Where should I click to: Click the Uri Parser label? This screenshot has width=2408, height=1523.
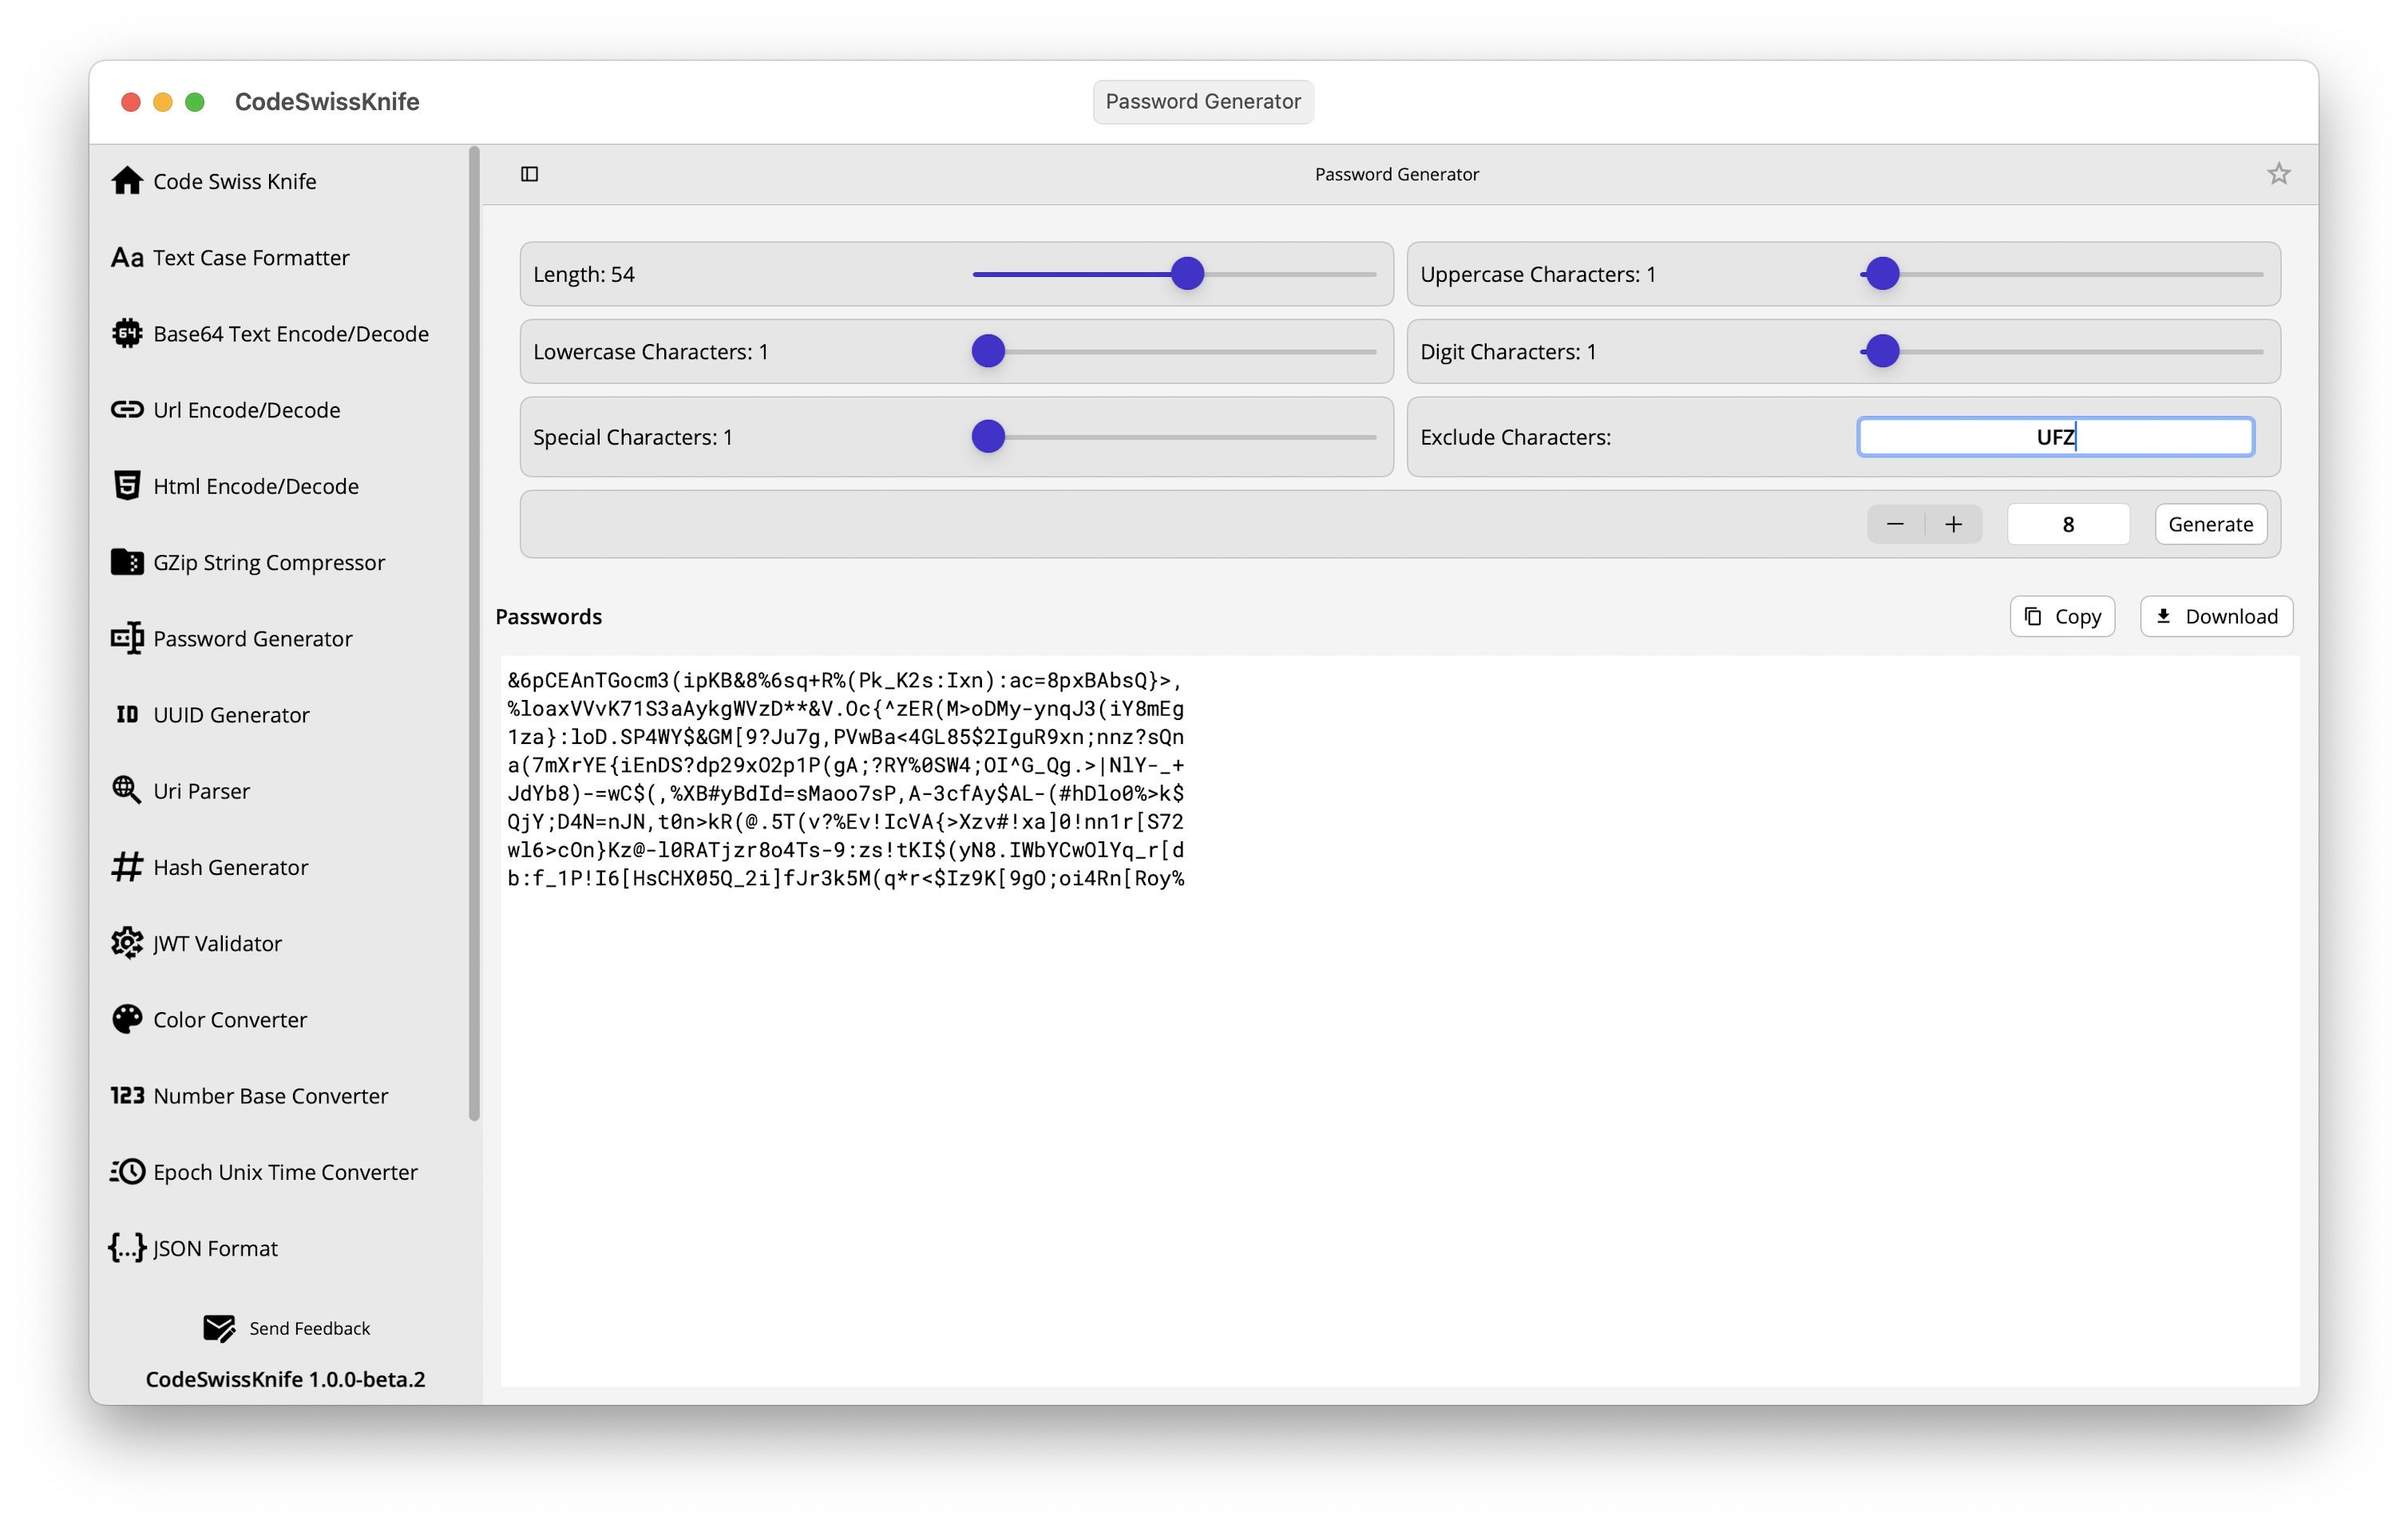click(201, 791)
